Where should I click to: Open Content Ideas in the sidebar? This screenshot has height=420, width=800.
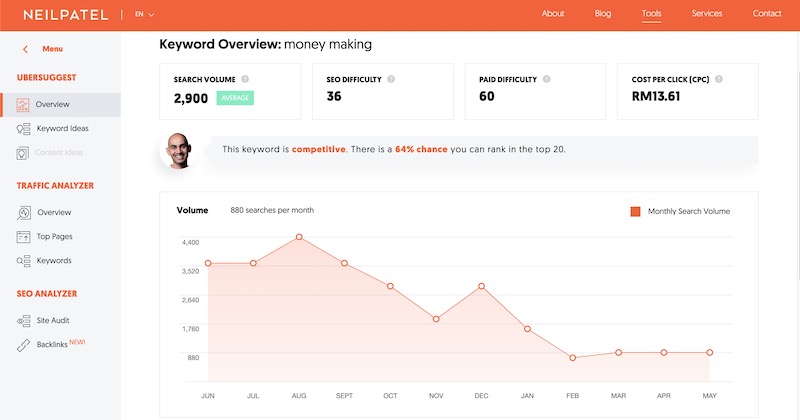pos(60,153)
